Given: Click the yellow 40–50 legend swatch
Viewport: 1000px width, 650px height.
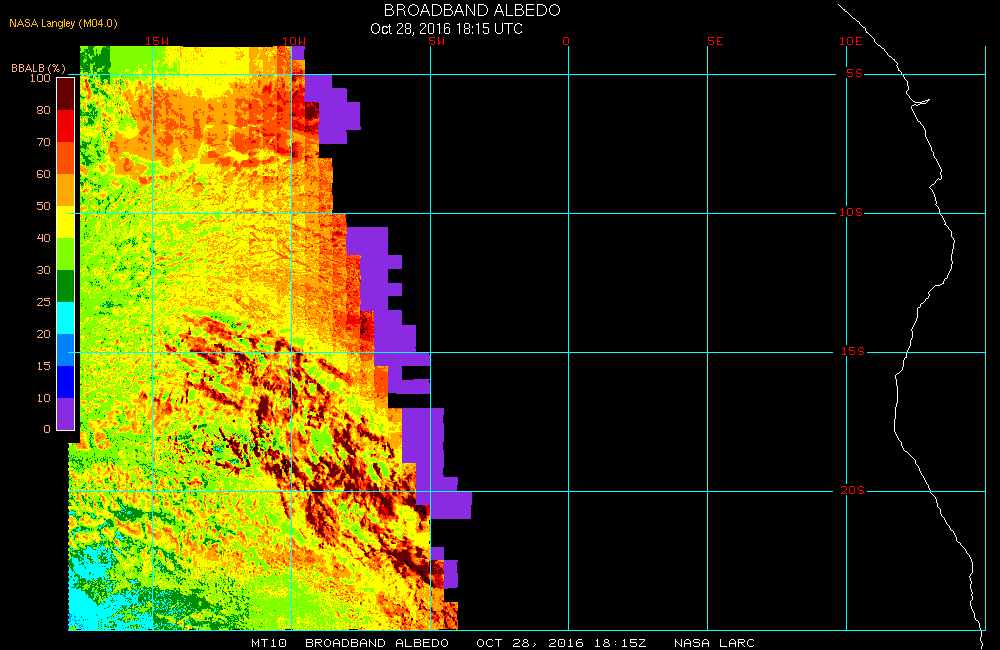Looking at the screenshot, I should pos(65,222).
